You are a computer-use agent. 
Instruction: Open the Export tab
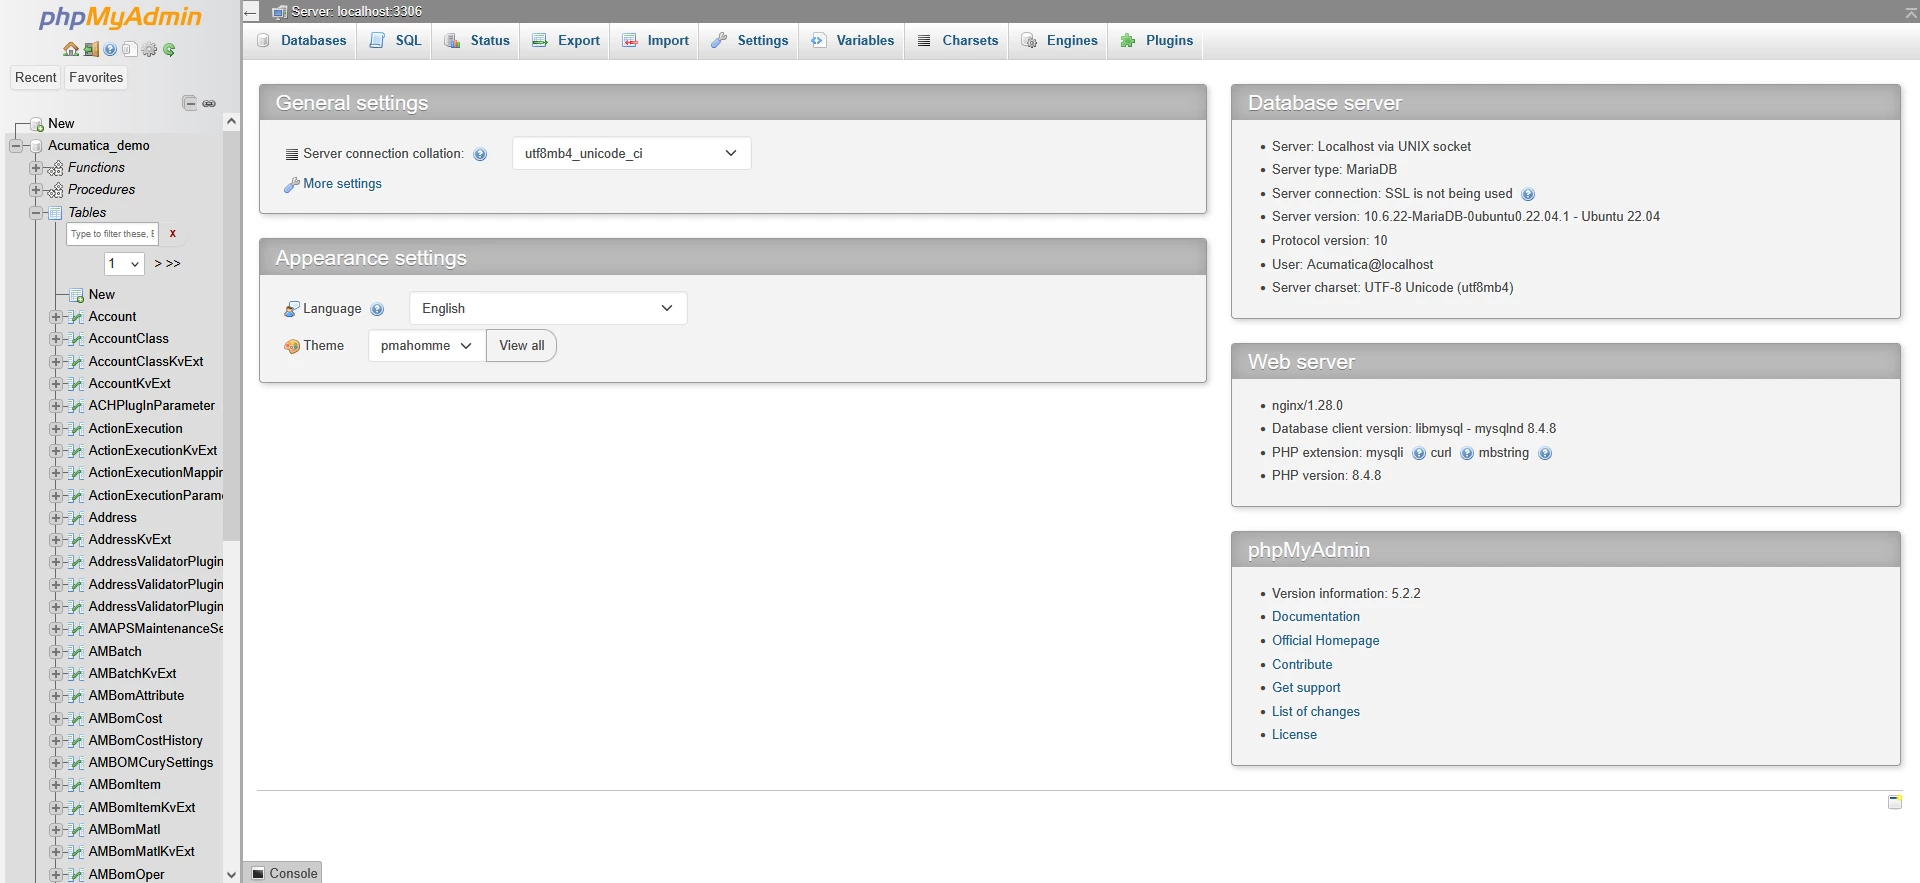(x=565, y=41)
